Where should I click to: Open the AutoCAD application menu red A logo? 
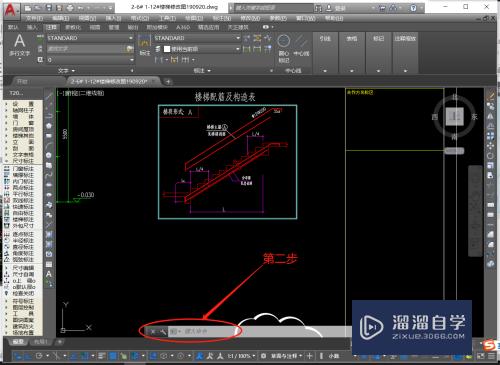(10, 10)
